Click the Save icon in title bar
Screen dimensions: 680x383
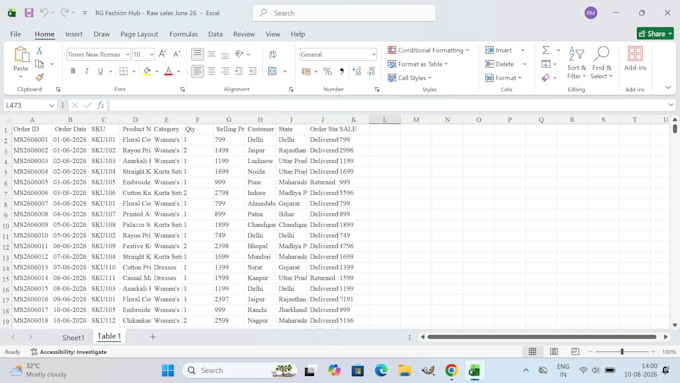coord(29,13)
